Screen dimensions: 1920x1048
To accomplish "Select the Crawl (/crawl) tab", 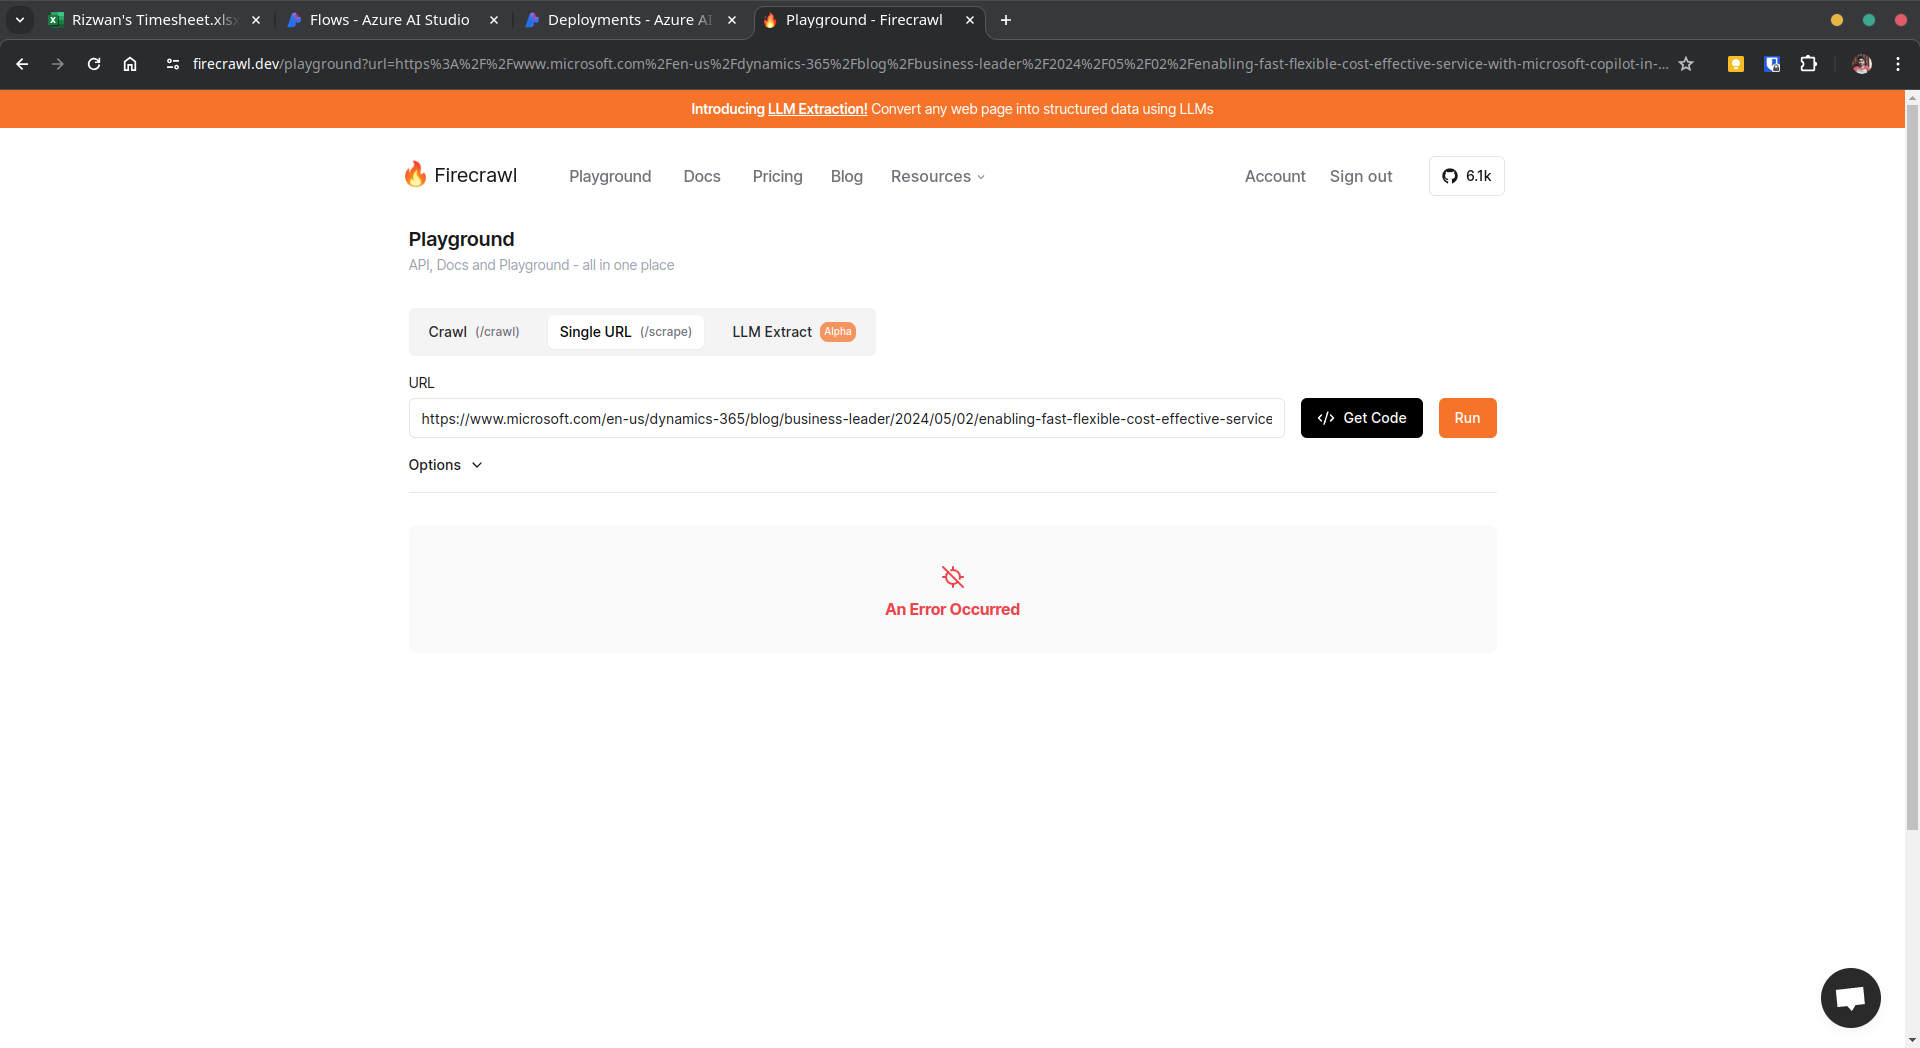I will click(474, 332).
